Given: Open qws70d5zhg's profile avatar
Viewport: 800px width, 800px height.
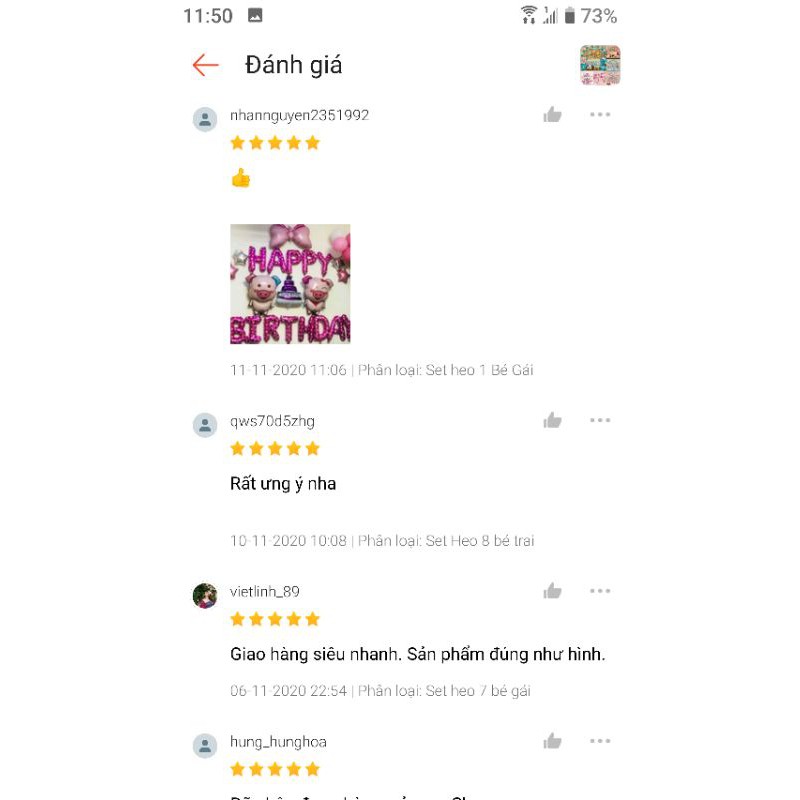Looking at the screenshot, I should coord(205,425).
